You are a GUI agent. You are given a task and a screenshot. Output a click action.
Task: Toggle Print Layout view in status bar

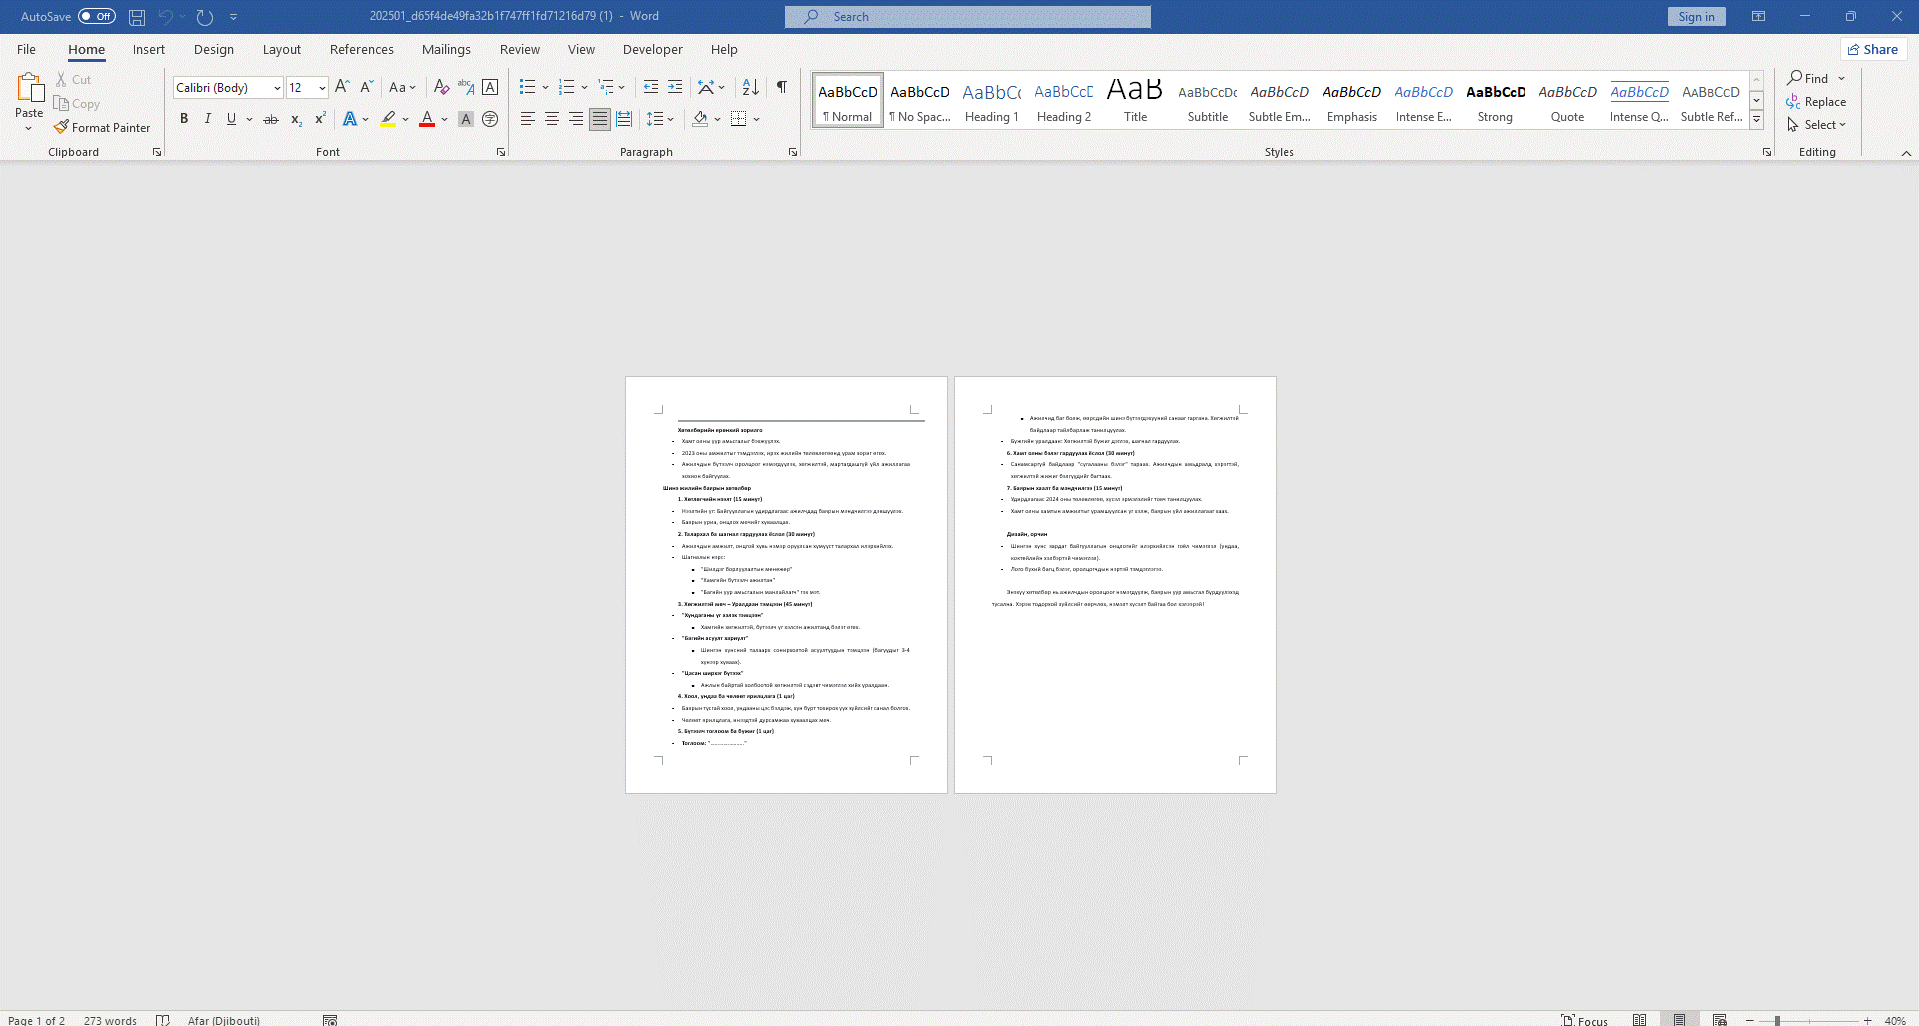coord(1680,1020)
